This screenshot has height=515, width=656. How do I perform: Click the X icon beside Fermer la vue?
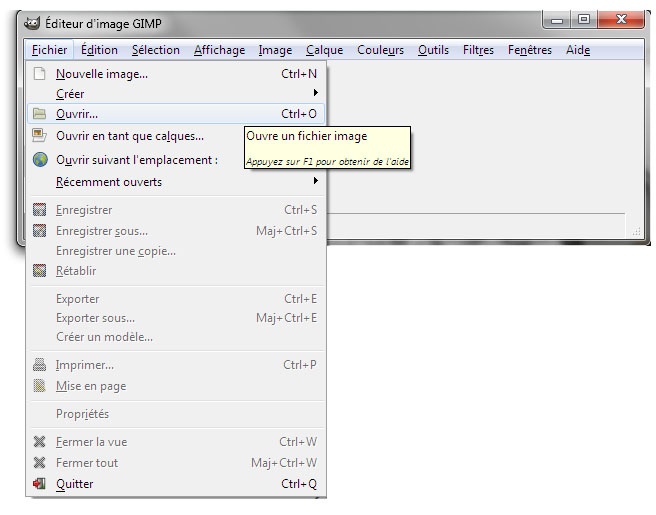(x=40, y=442)
